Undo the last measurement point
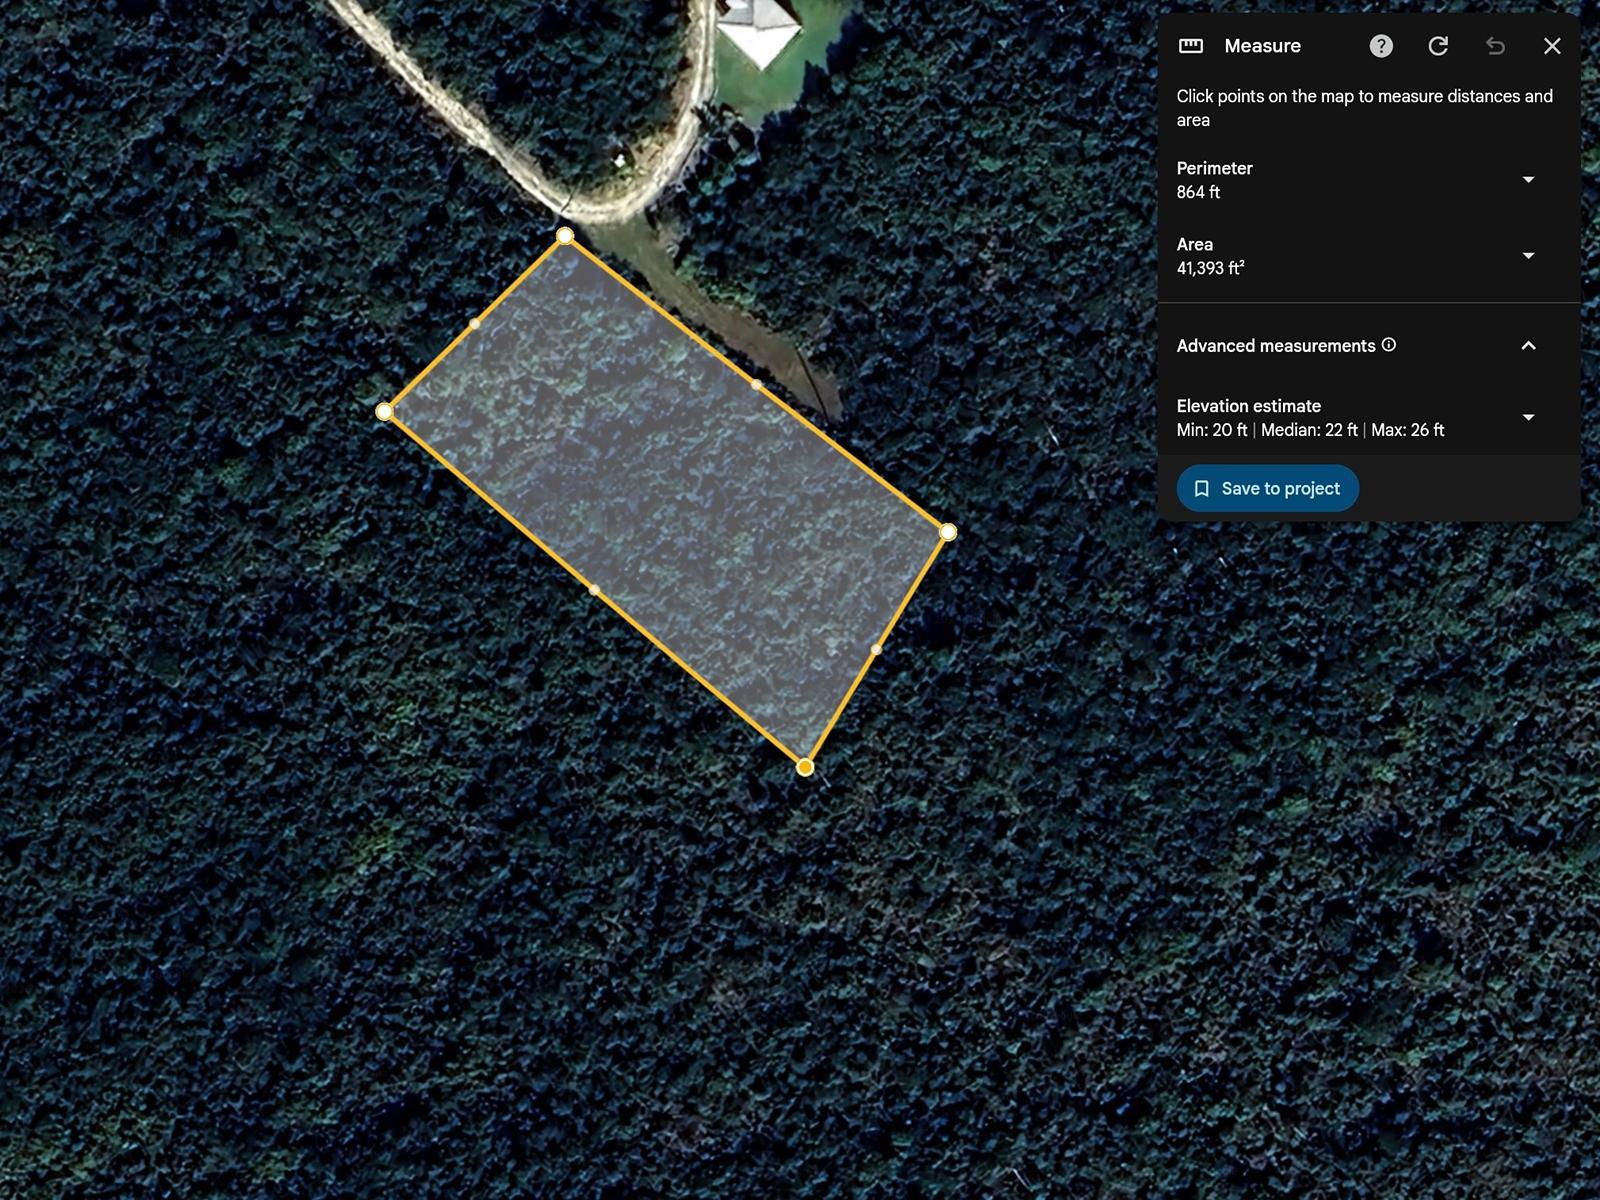The image size is (1600, 1200). point(1495,46)
